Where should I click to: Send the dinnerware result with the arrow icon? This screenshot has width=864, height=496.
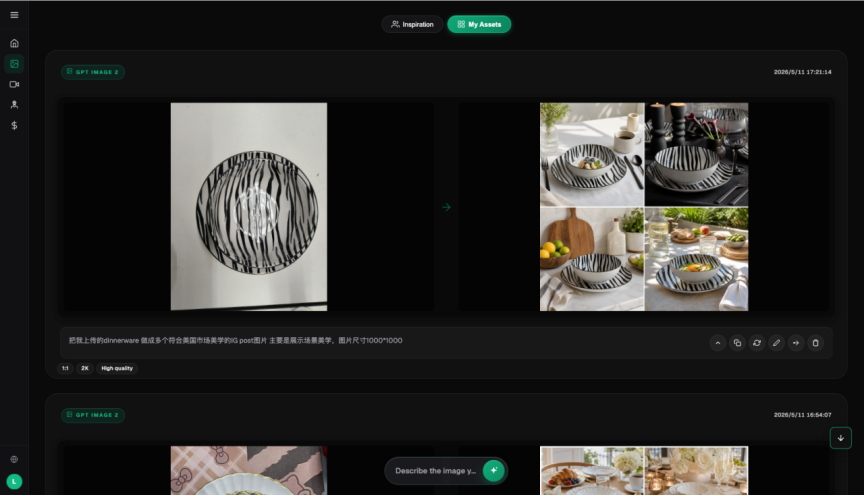point(796,343)
